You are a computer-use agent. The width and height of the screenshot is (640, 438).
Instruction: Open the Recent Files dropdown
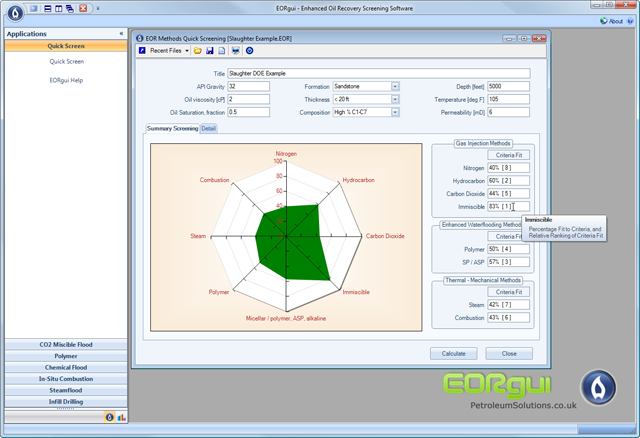coord(169,51)
